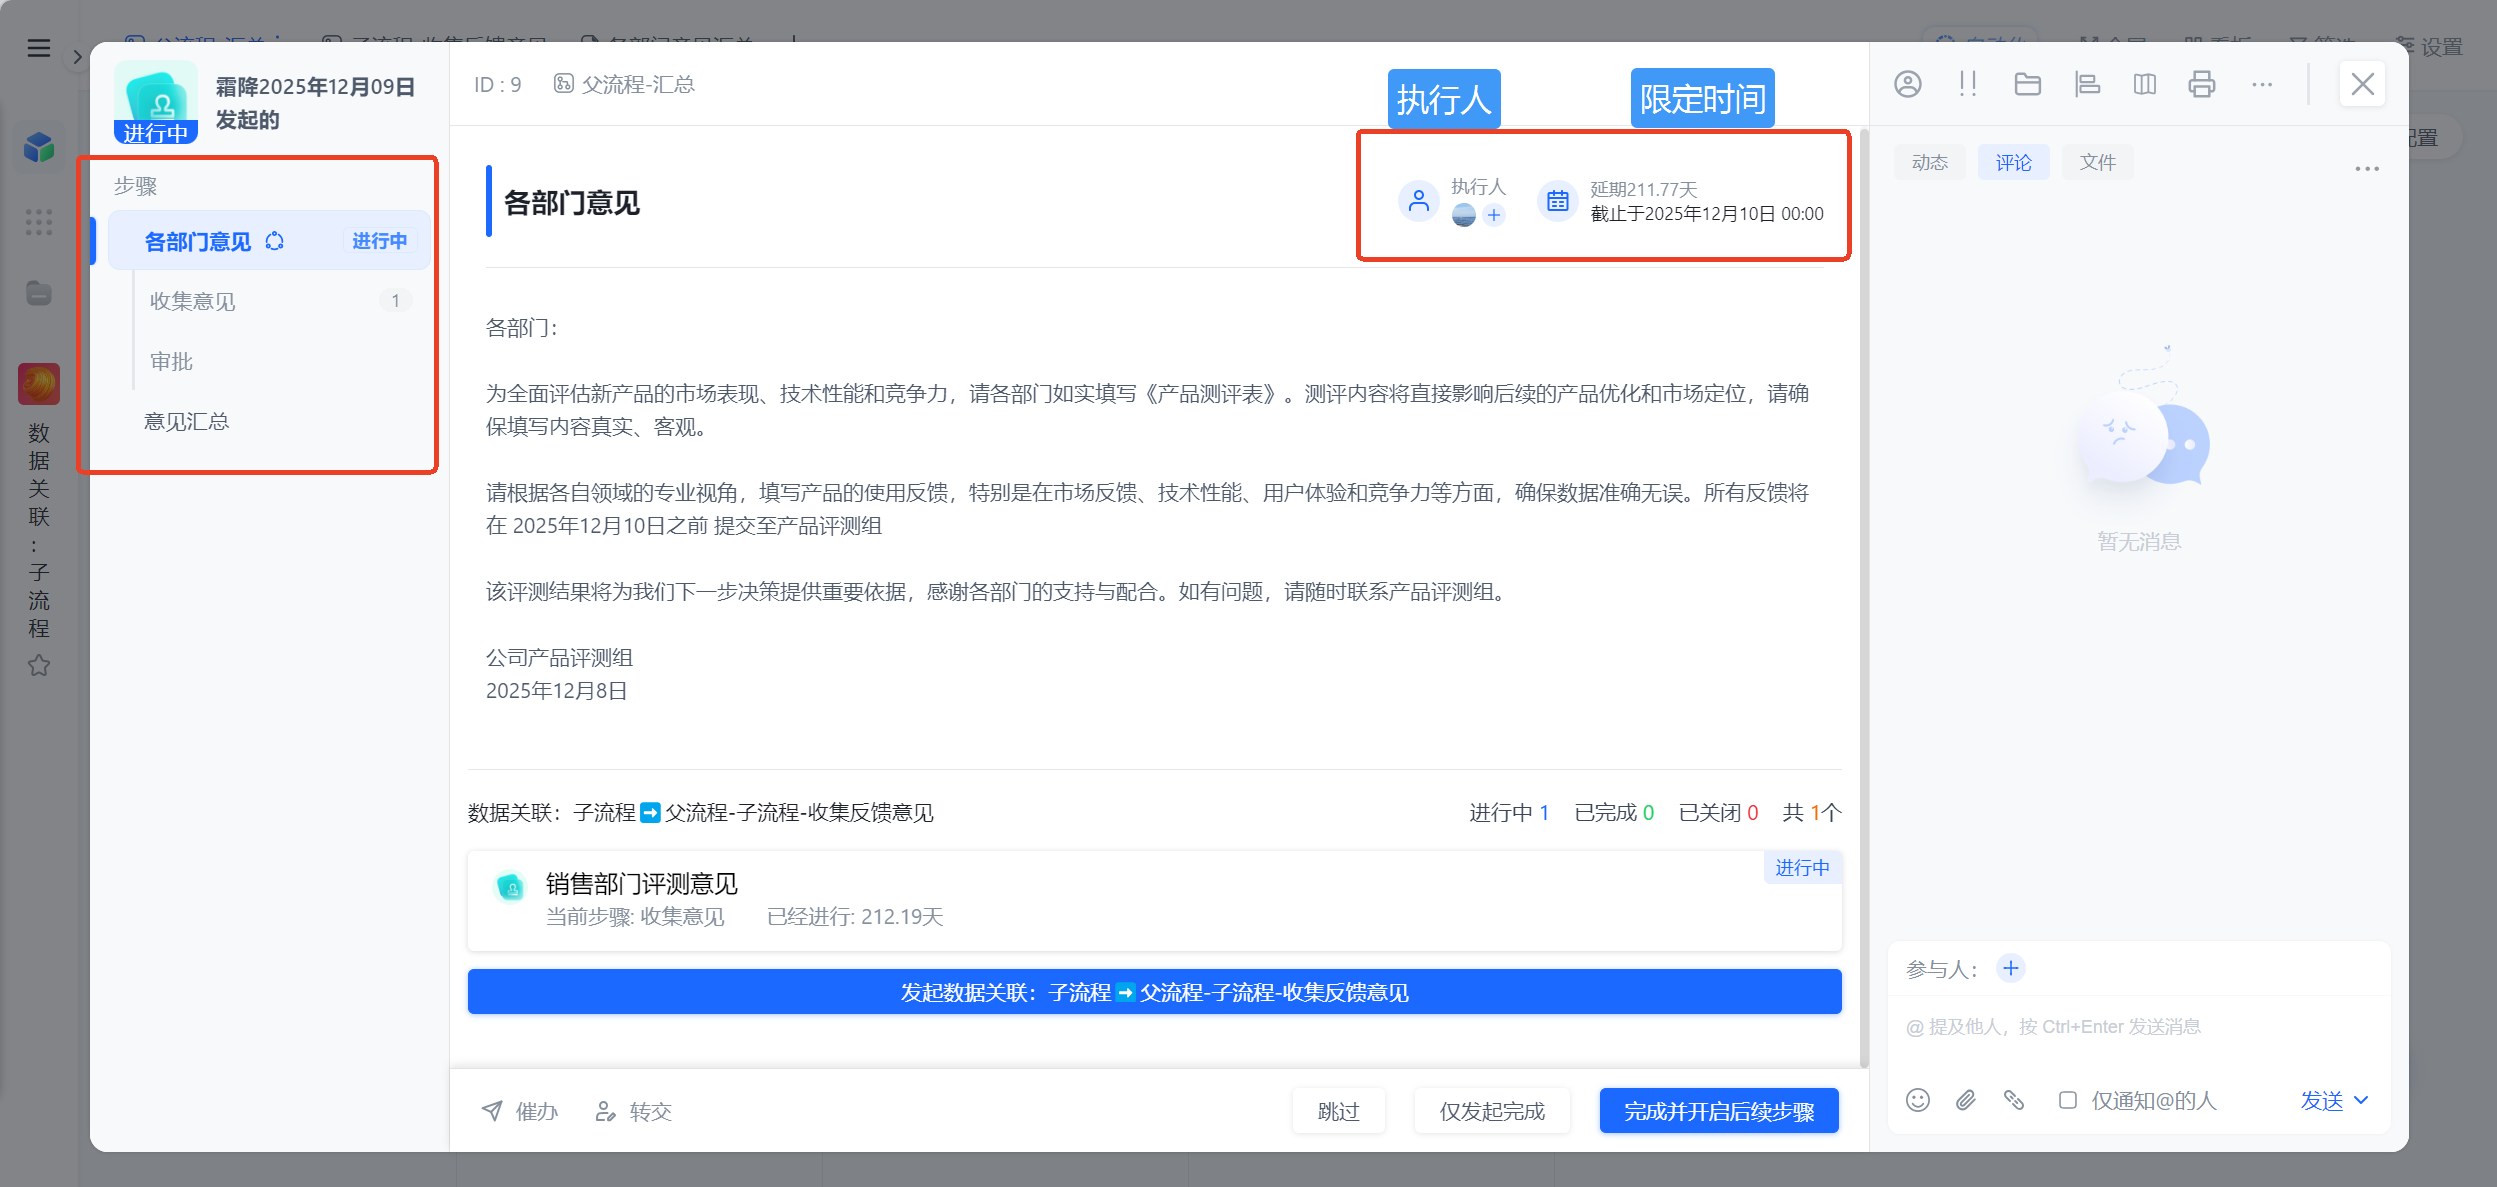
Task: Add a participant with plus icon
Action: [x=2011, y=968]
